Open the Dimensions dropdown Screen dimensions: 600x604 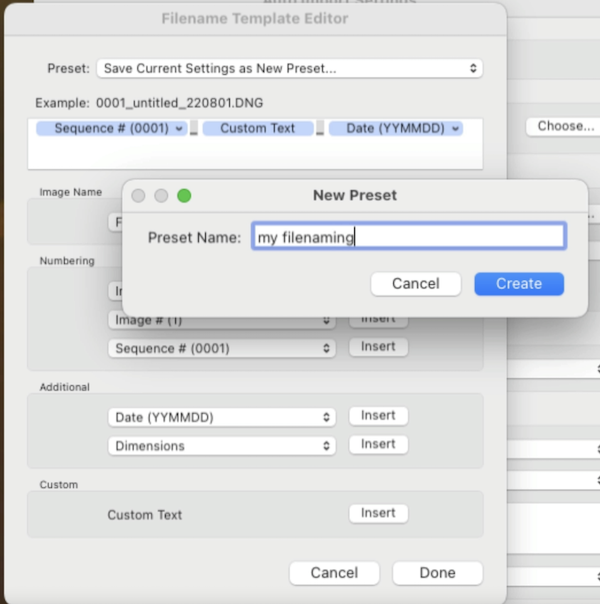click(221, 446)
